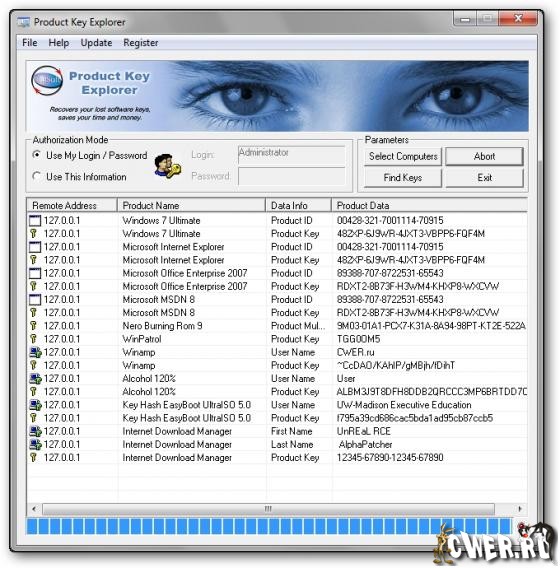Screen dimensions: 560x568
Task: Click the horizontal scrollbar right arrow
Action: click(x=520, y=509)
